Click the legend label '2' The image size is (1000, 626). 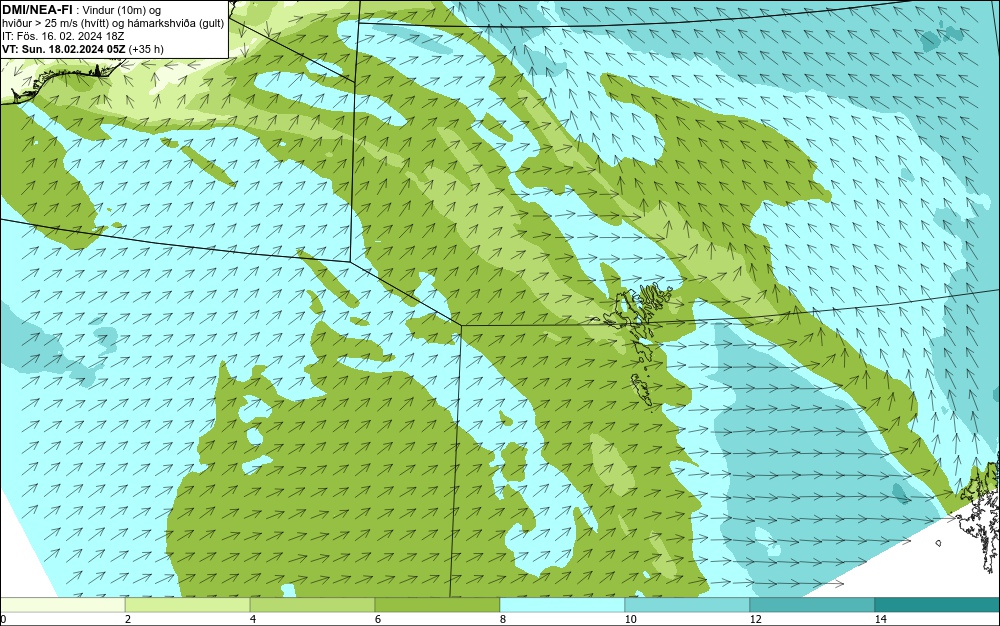point(128,619)
